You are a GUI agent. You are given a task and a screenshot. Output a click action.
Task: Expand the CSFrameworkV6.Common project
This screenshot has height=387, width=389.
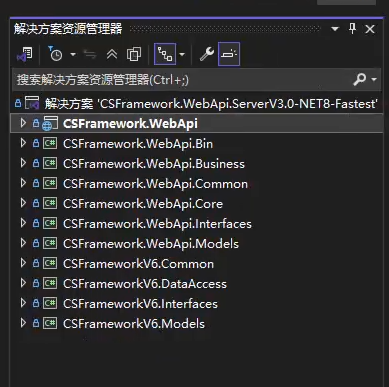23,263
